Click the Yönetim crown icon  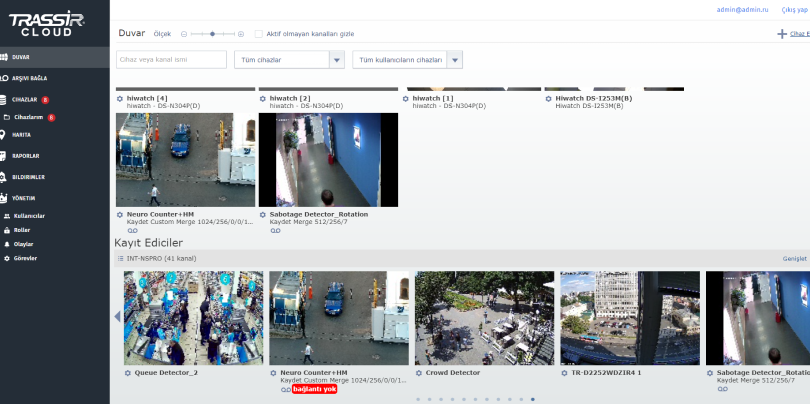click(x=4, y=198)
